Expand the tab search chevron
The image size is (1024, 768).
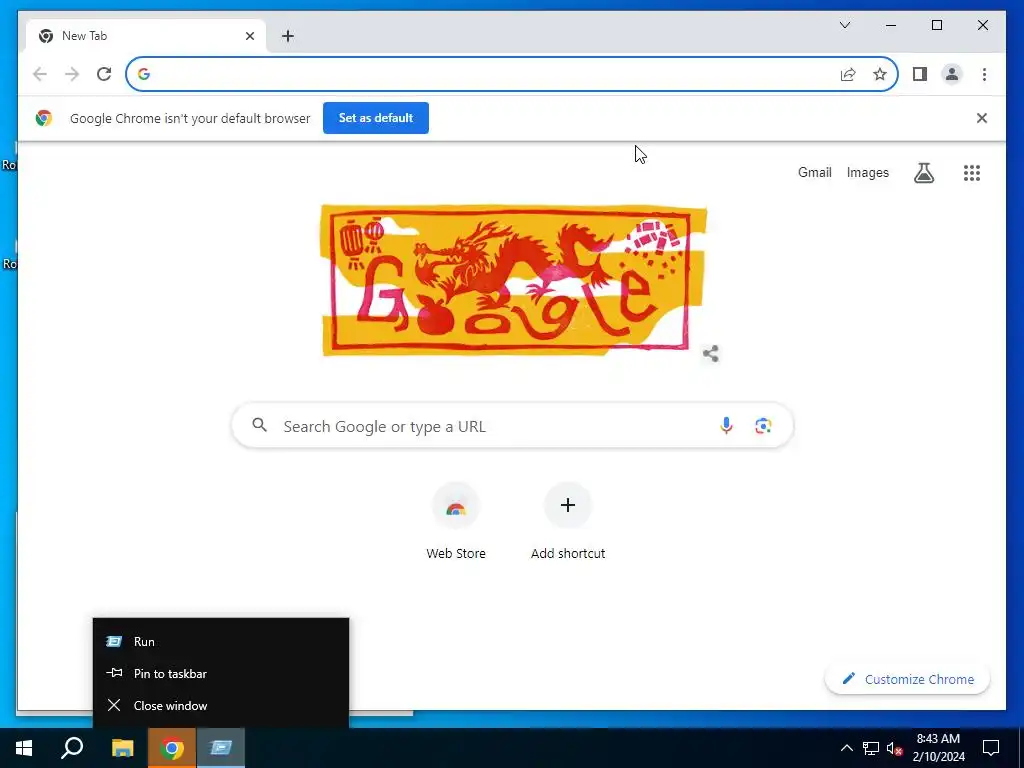click(x=844, y=25)
